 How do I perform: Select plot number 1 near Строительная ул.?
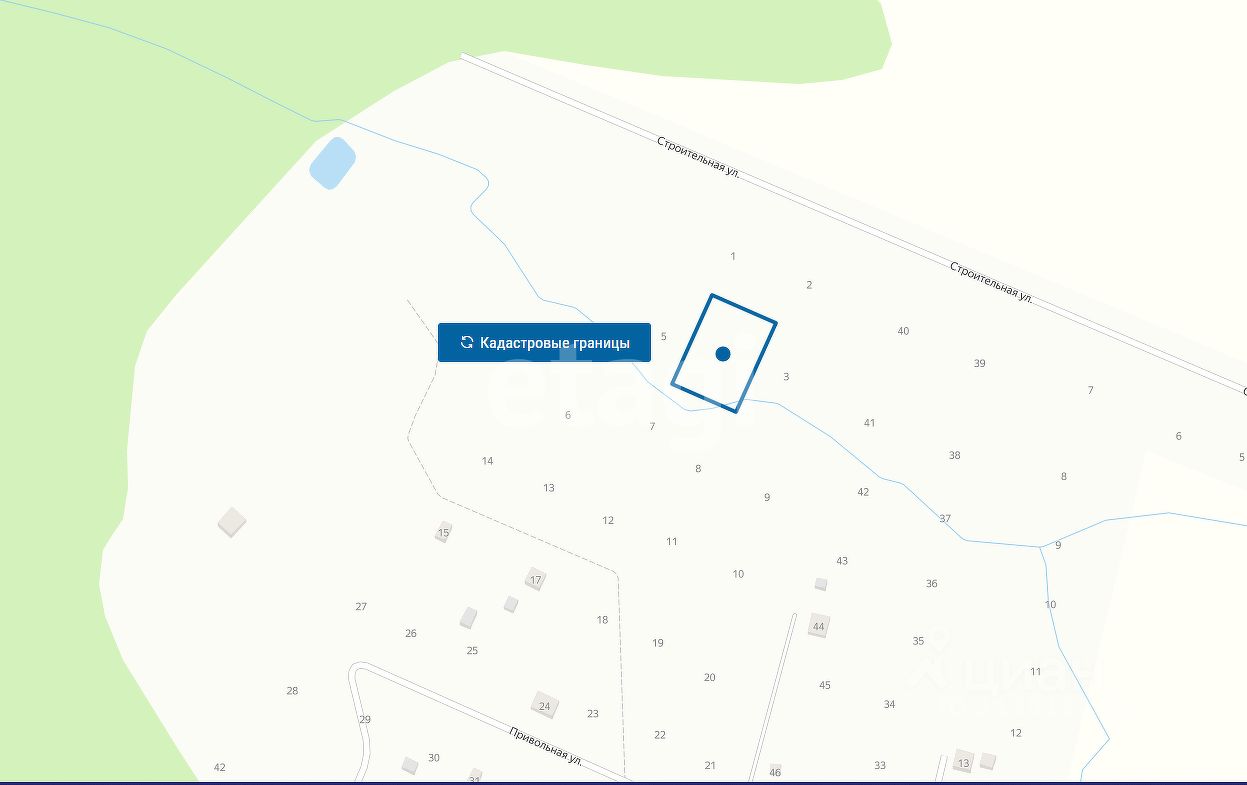click(733, 256)
